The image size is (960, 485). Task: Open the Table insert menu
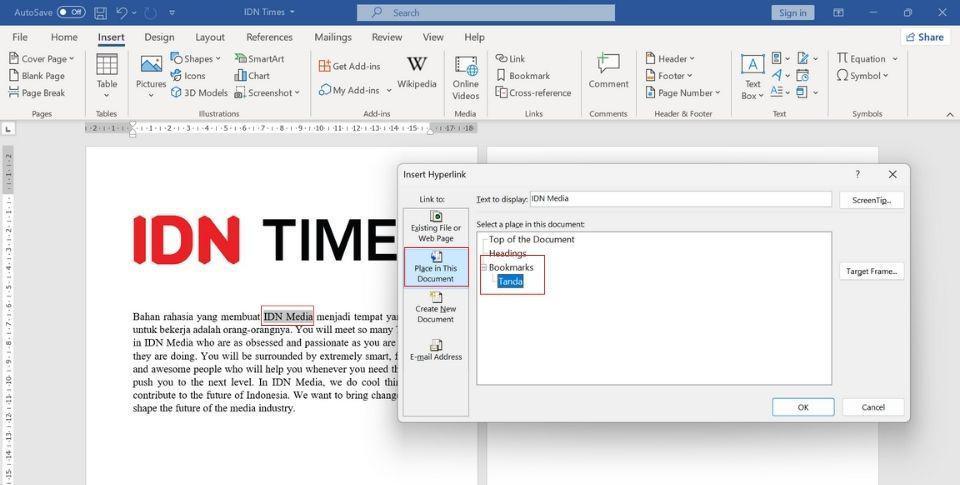click(x=107, y=76)
